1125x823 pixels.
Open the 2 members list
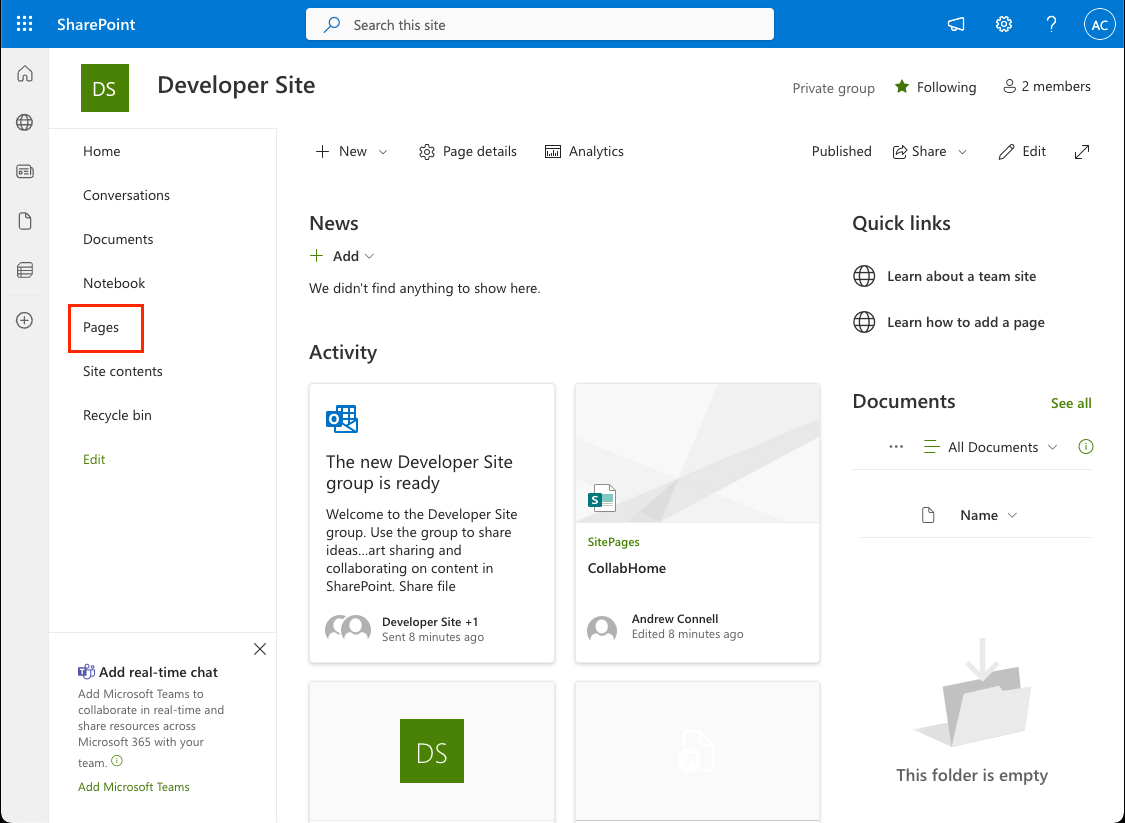point(1046,86)
